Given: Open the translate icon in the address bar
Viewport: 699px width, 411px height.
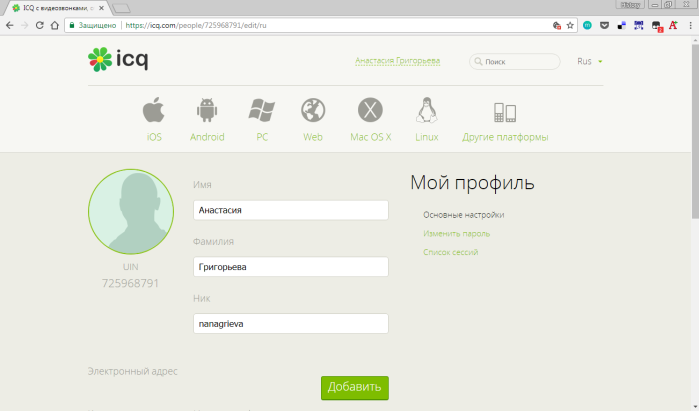Looking at the screenshot, I should coord(557,25).
